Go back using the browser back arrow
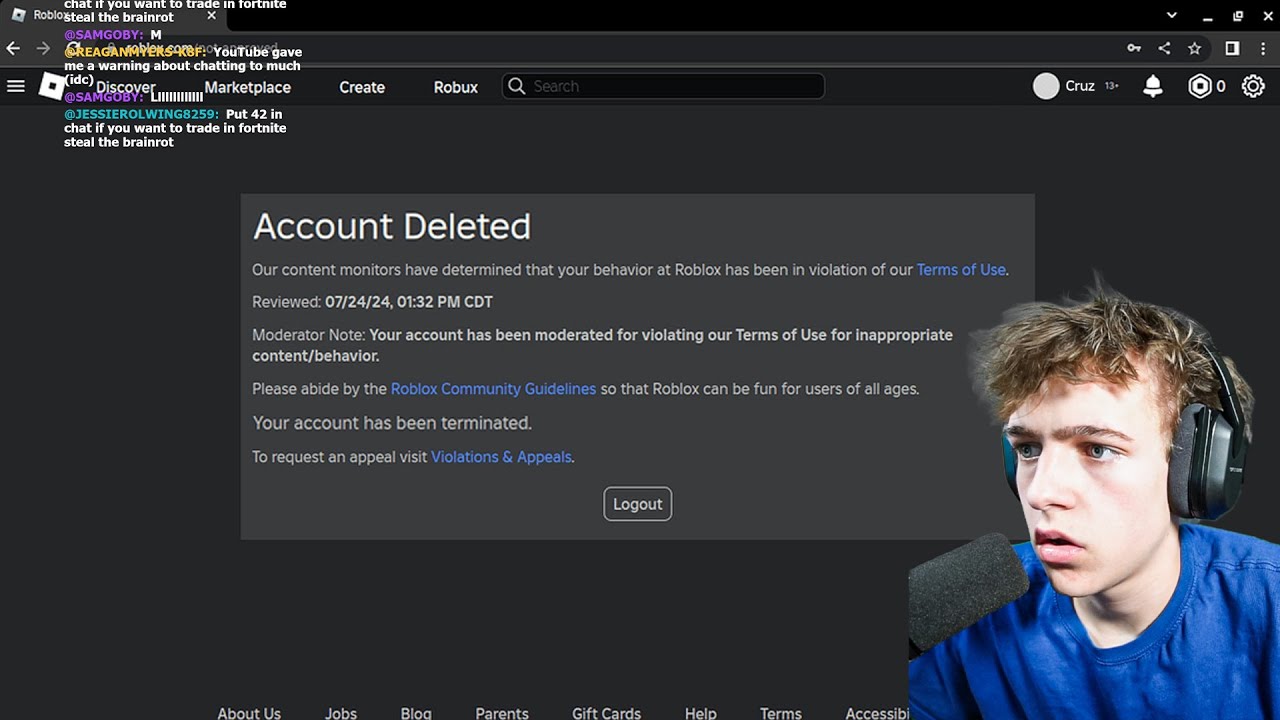Viewport: 1280px width, 720px height. pos(13,48)
